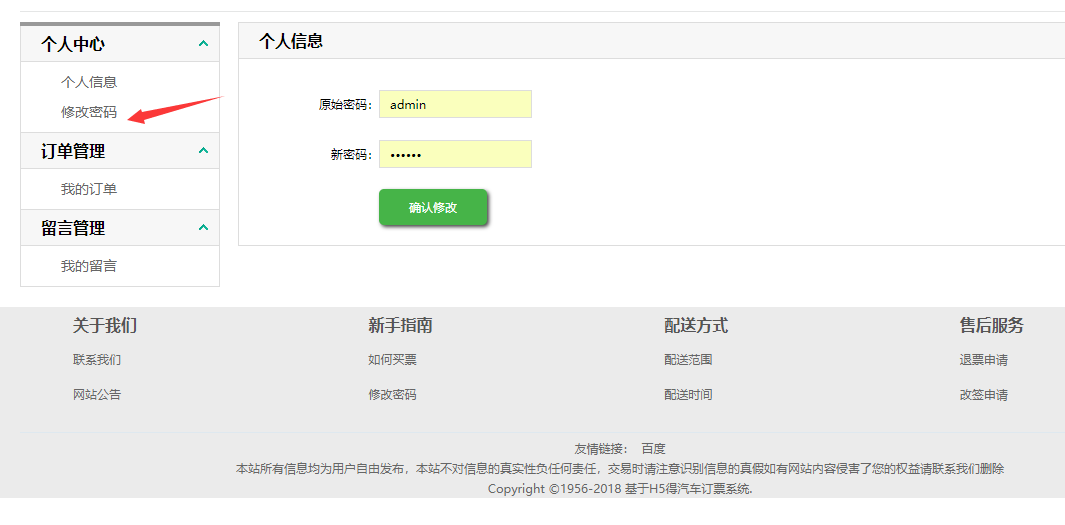Screen dimensions: 1065x525
Task: Click the 售后服务 footer heading
Action: click(992, 325)
